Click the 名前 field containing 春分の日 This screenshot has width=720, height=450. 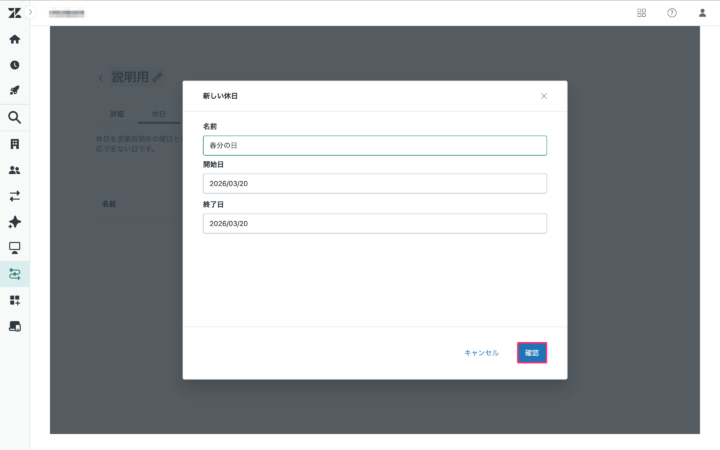point(374,145)
